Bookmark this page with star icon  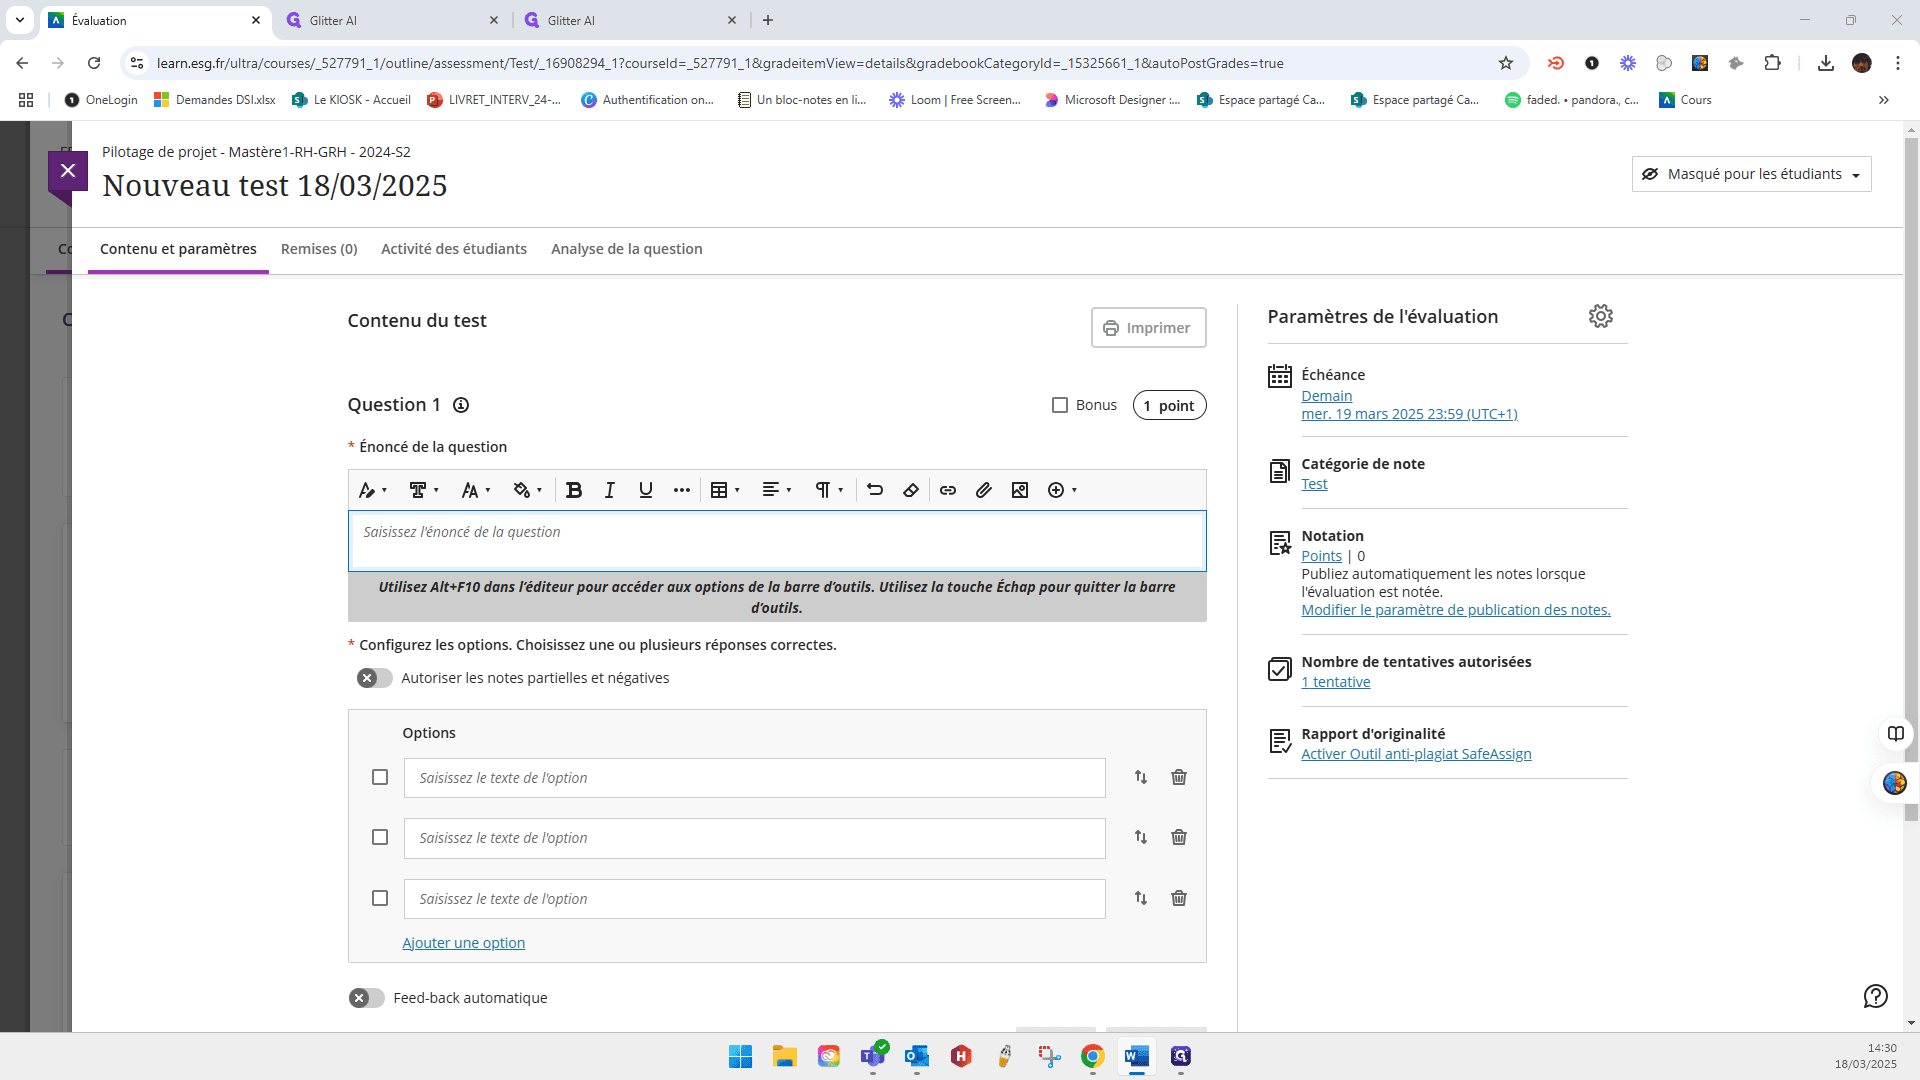point(1506,63)
